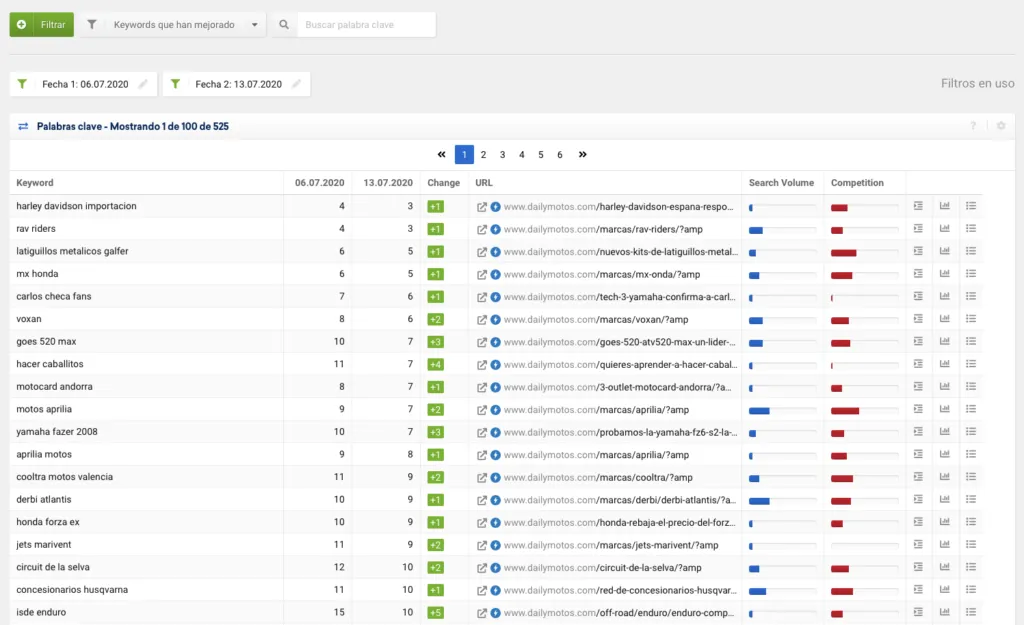This screenshot has height=625, width=1024.
Task: Click the swap arrows icon beside Palabras clave
Action: [23, 126]
